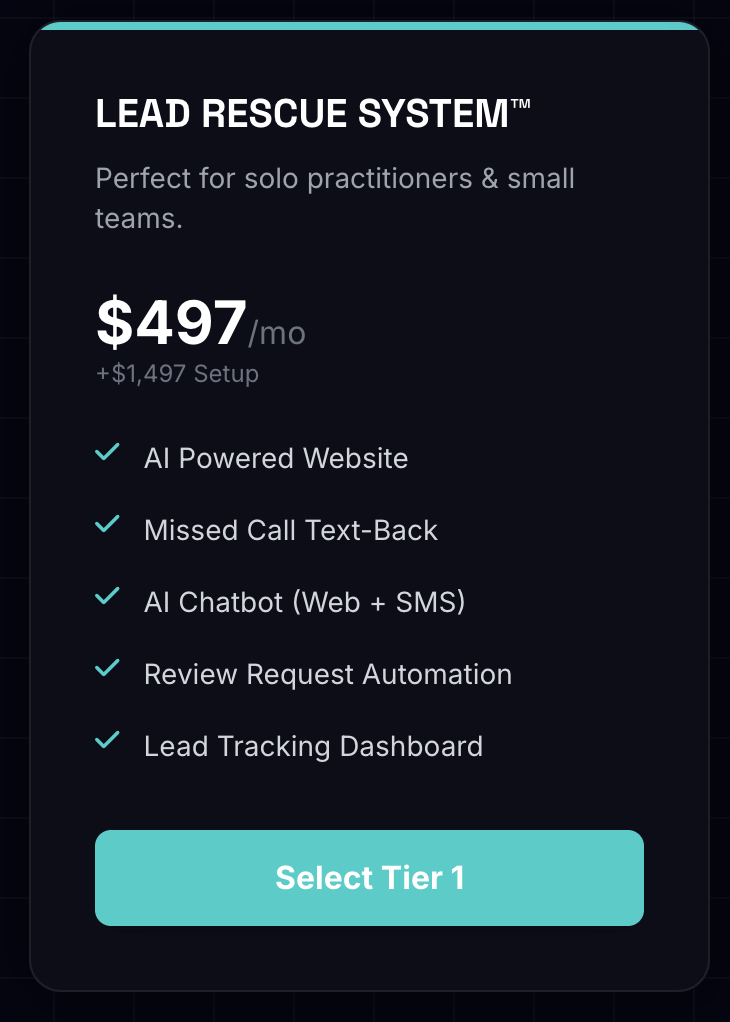Click the Review Request Automation feature text
This screenshot has height=1022, width=730.
click(x=328, y=675)
